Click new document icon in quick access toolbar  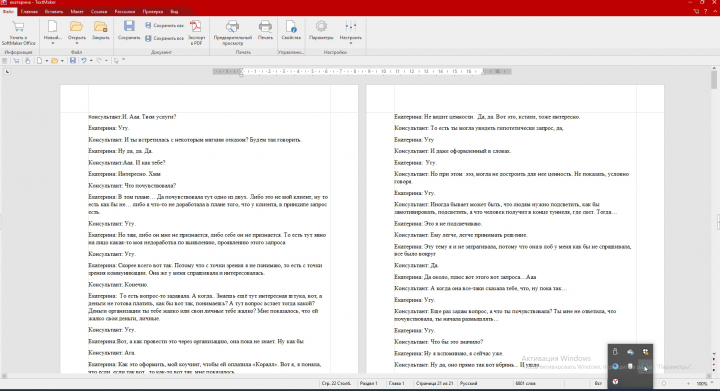(x=39, y=61)
